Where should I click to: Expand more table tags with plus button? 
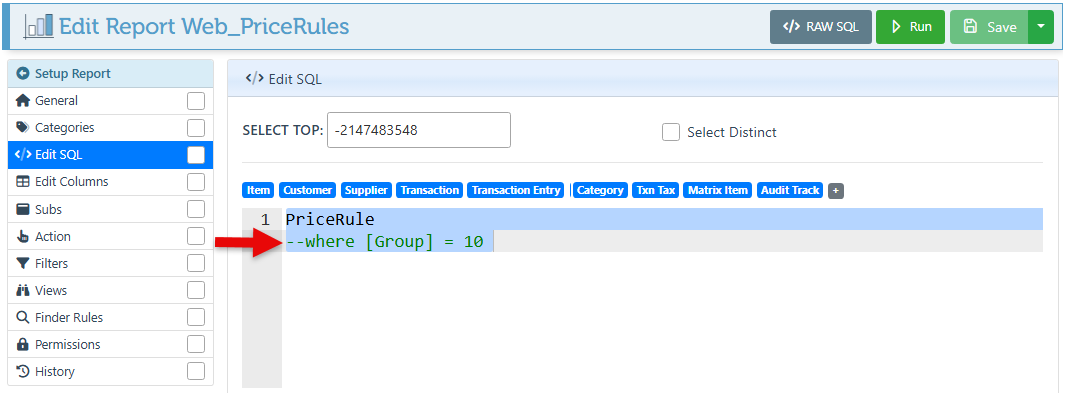(836, 191)
